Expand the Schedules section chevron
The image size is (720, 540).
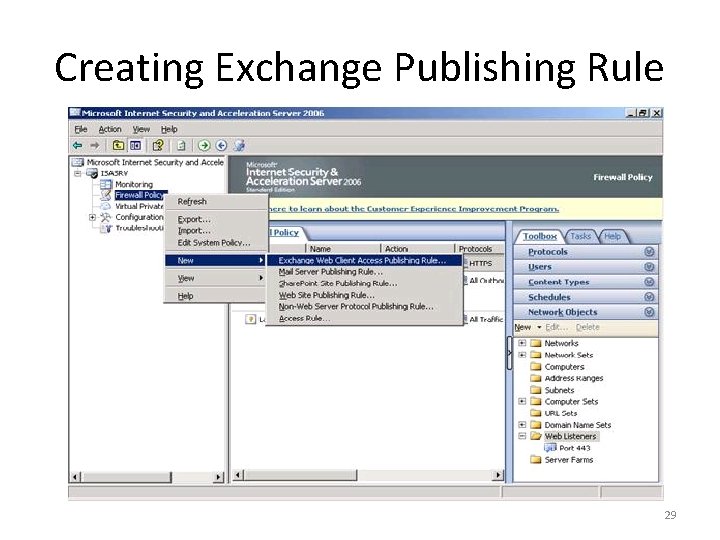click(649, 297)
